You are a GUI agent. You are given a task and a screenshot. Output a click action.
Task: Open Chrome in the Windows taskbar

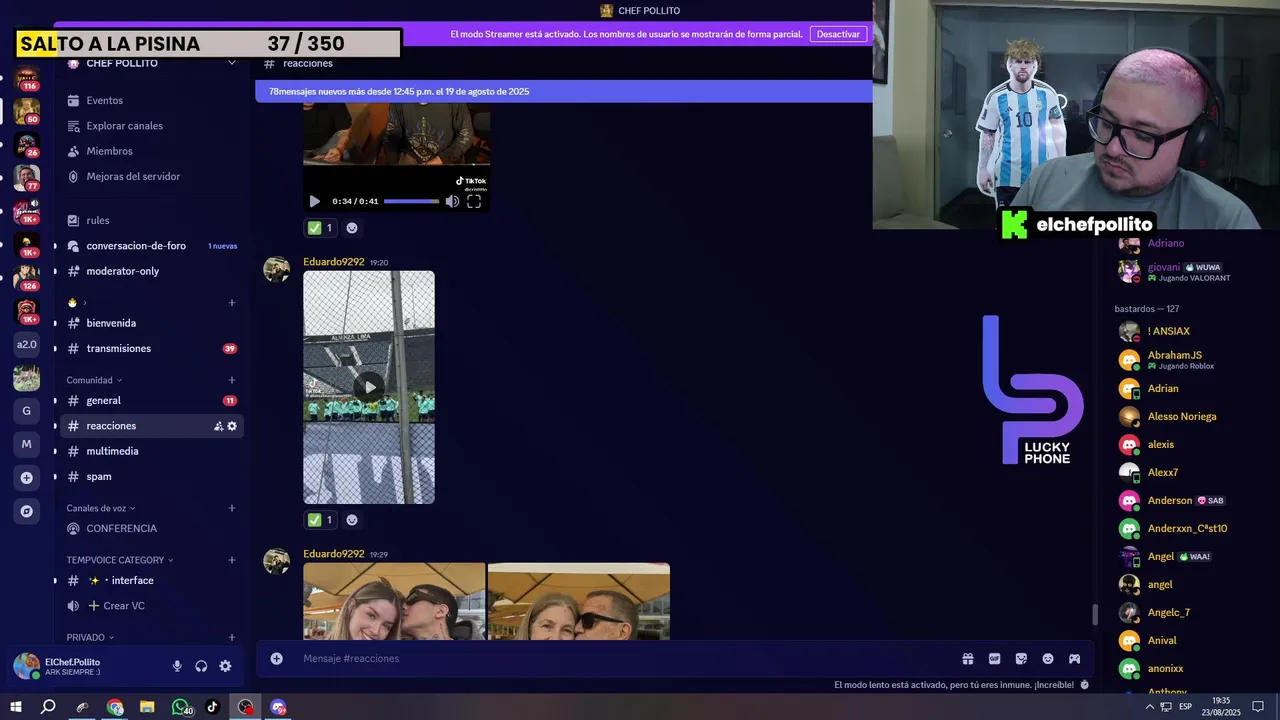[x=115, y=707]
